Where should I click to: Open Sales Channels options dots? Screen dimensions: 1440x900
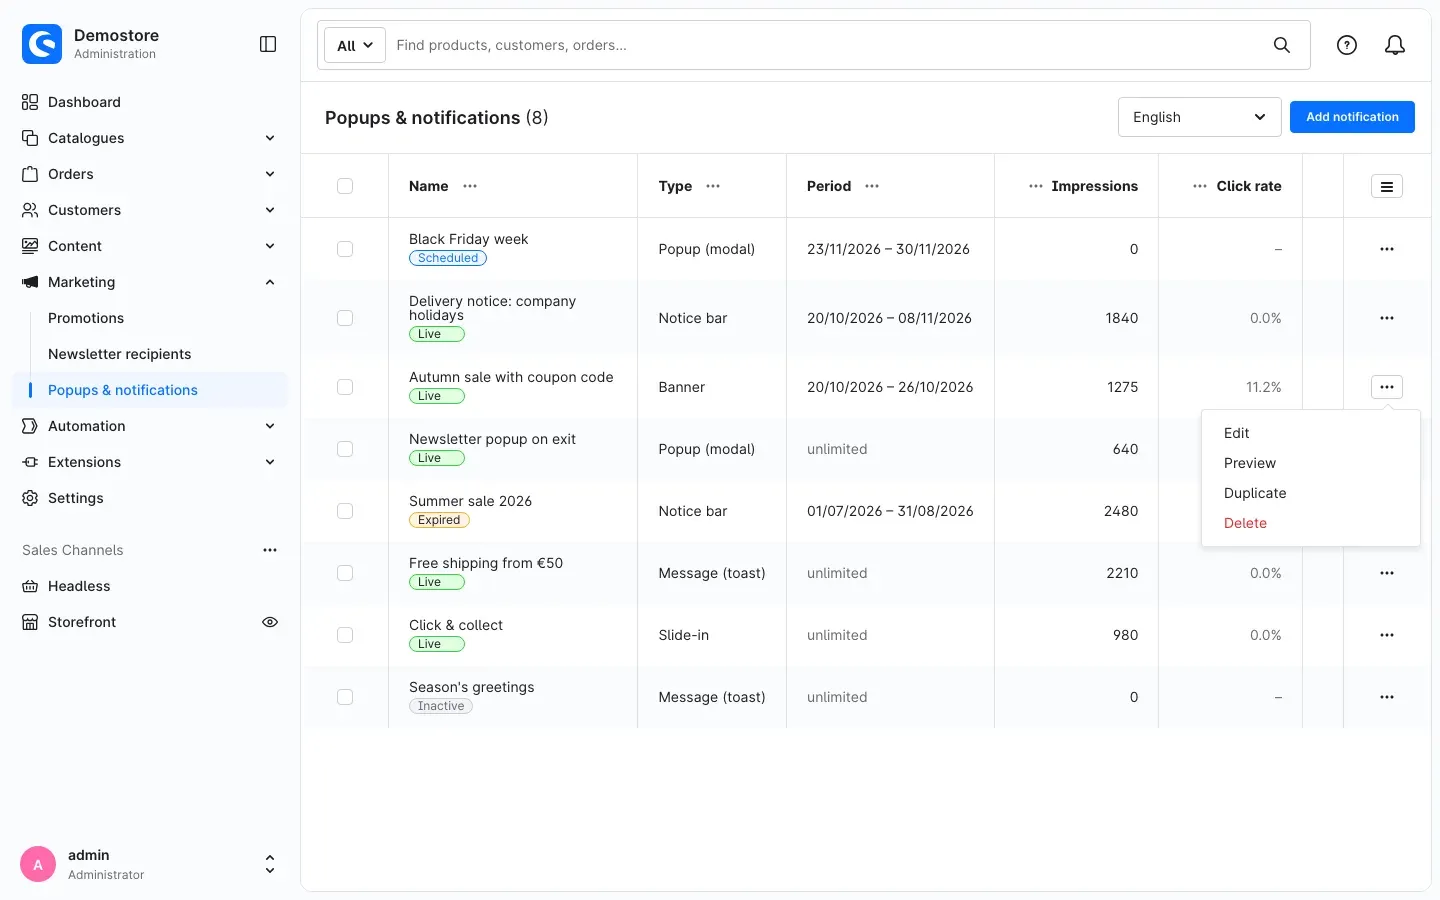(270, 550)
